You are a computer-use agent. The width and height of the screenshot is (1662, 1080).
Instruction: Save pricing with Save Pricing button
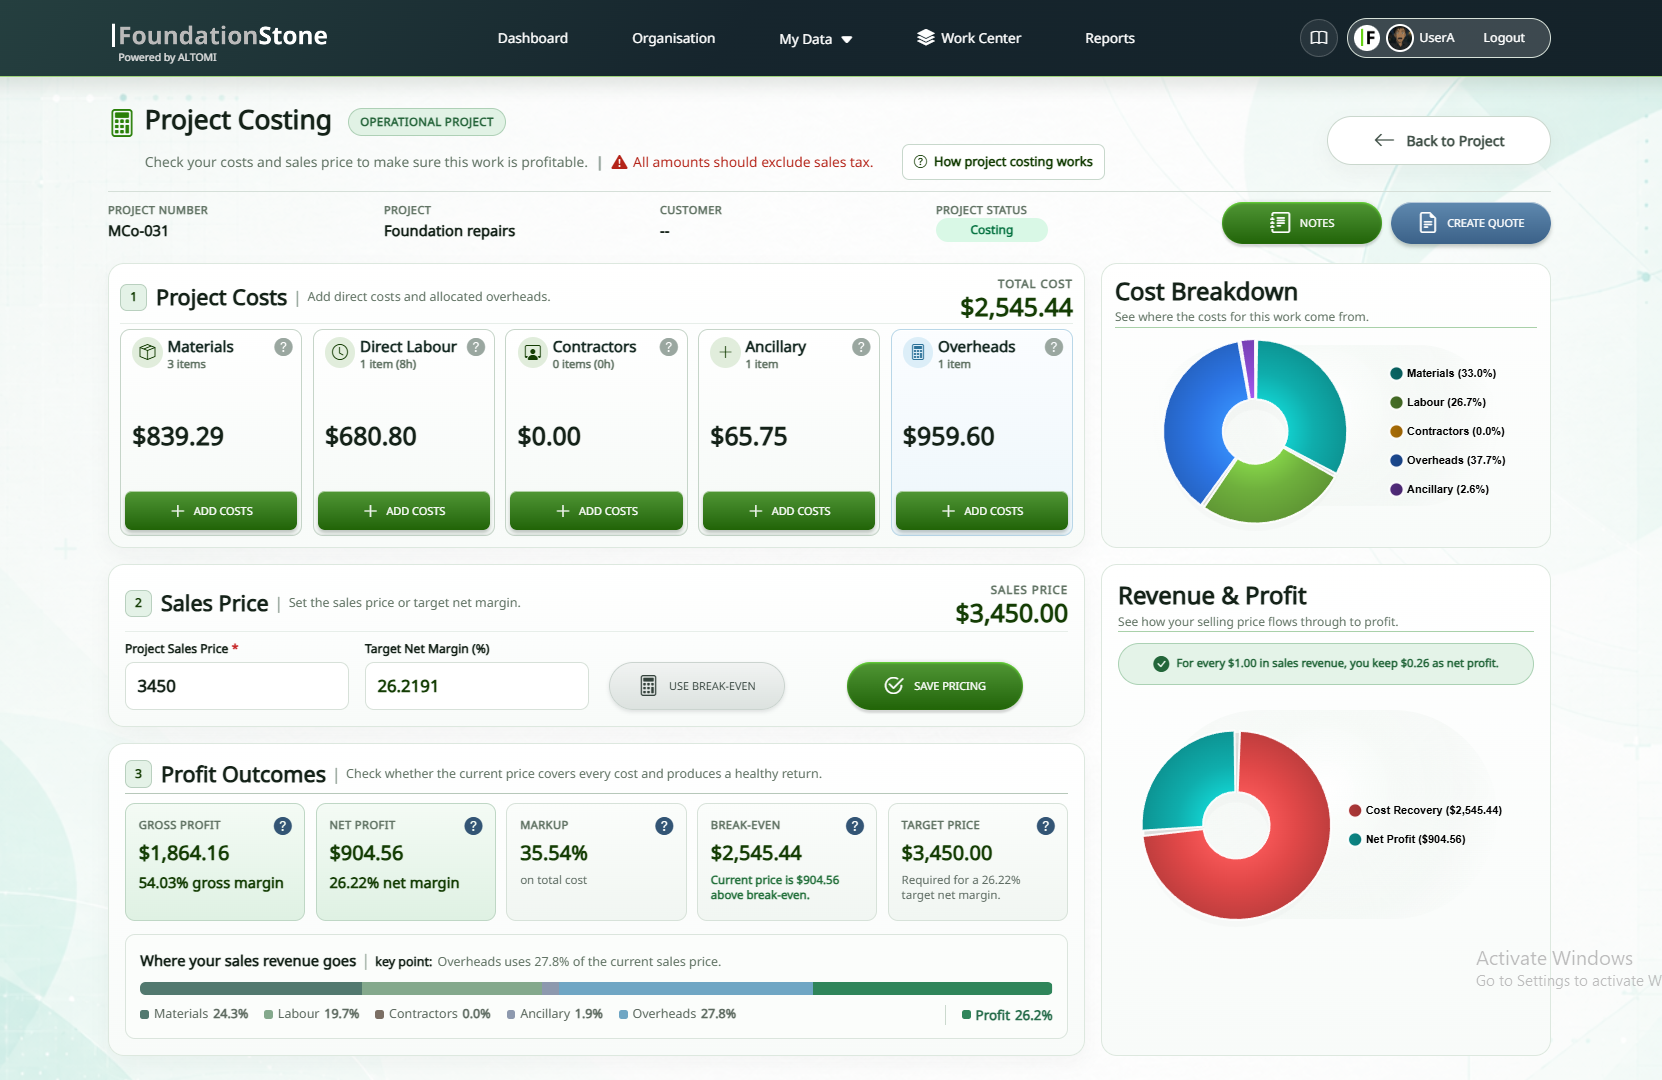coord(935,686)
